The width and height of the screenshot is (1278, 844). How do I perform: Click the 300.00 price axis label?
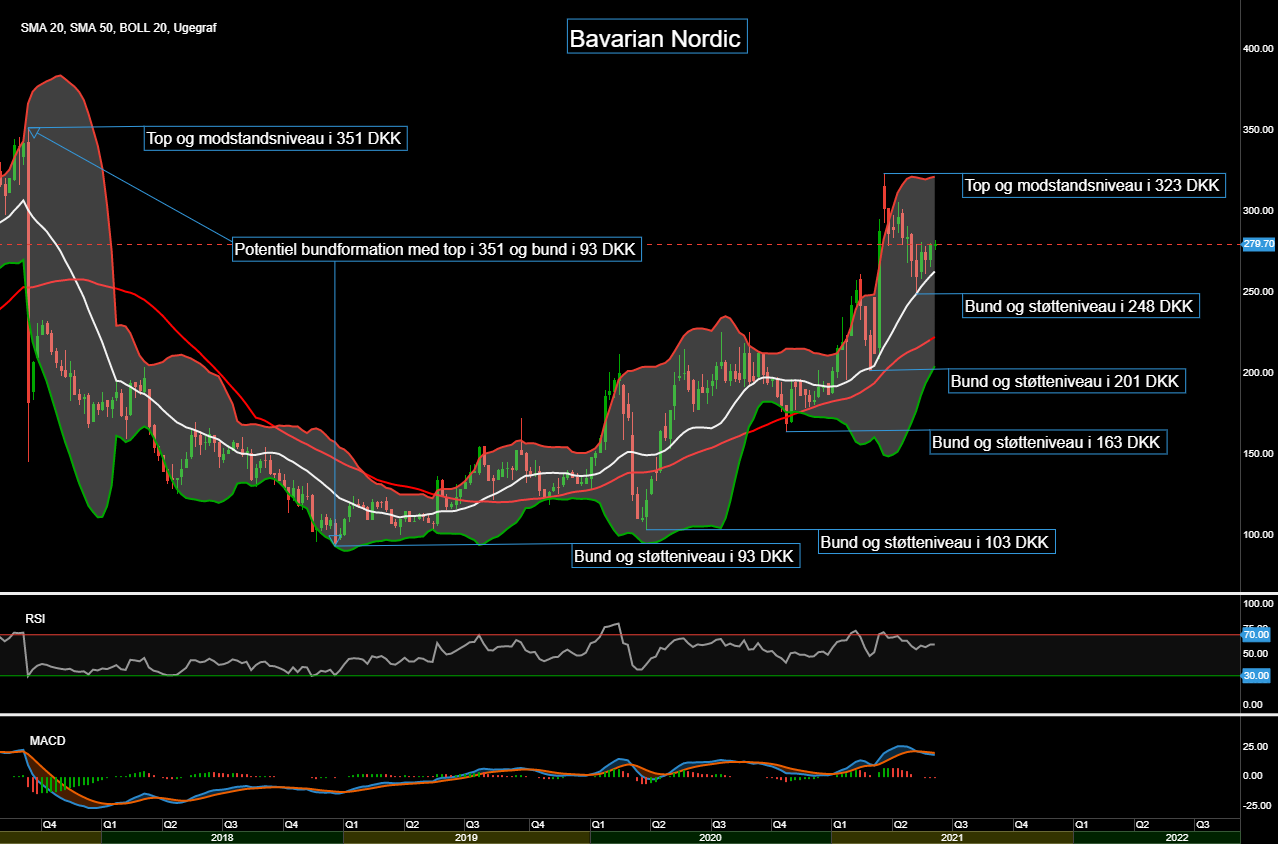[x=1257, y=210]
